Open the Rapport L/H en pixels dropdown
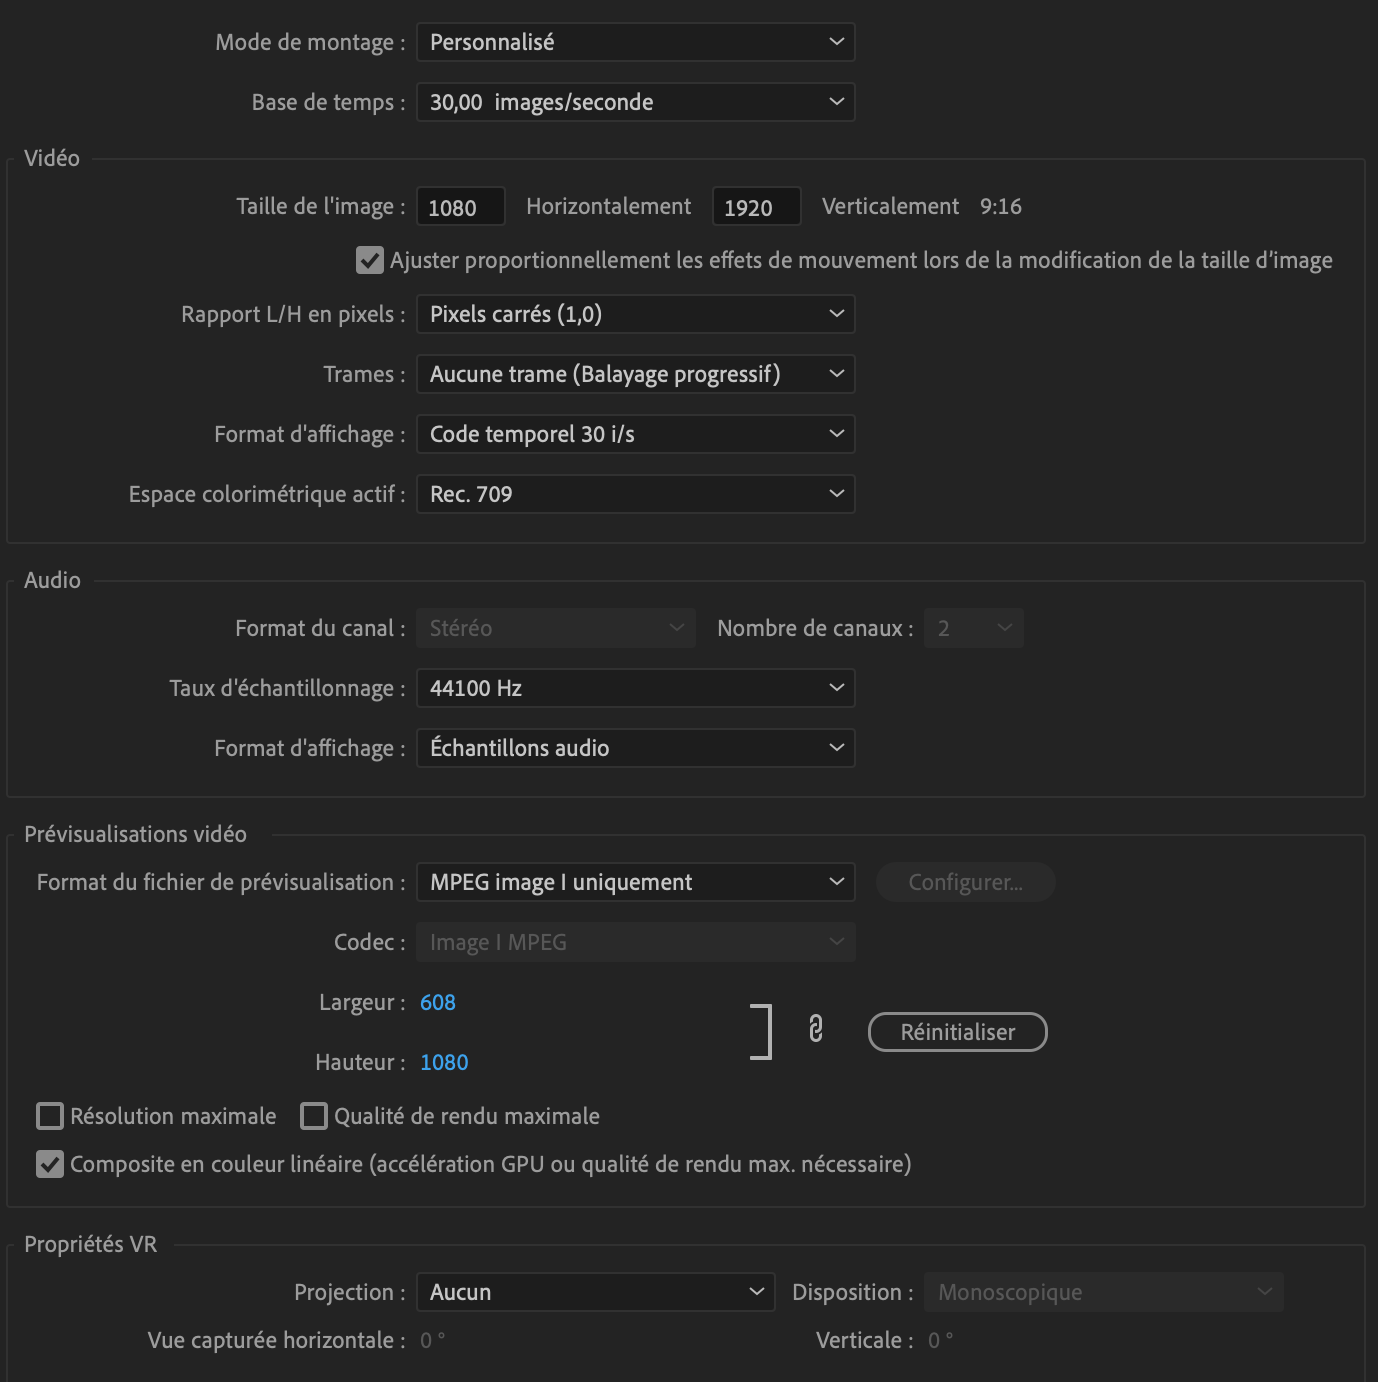 coord(635,314)
